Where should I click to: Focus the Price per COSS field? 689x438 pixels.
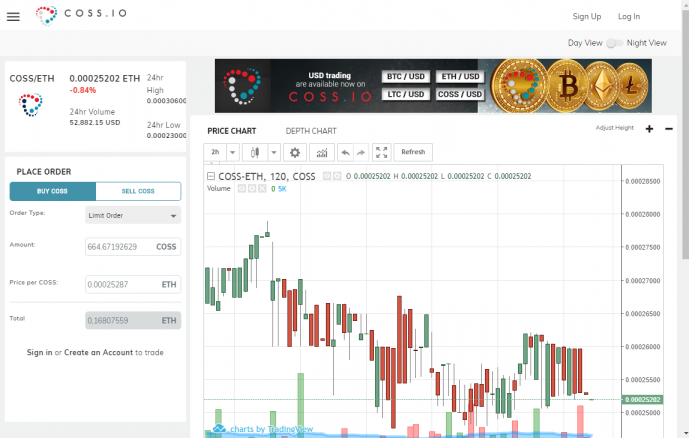pos(133,284)
